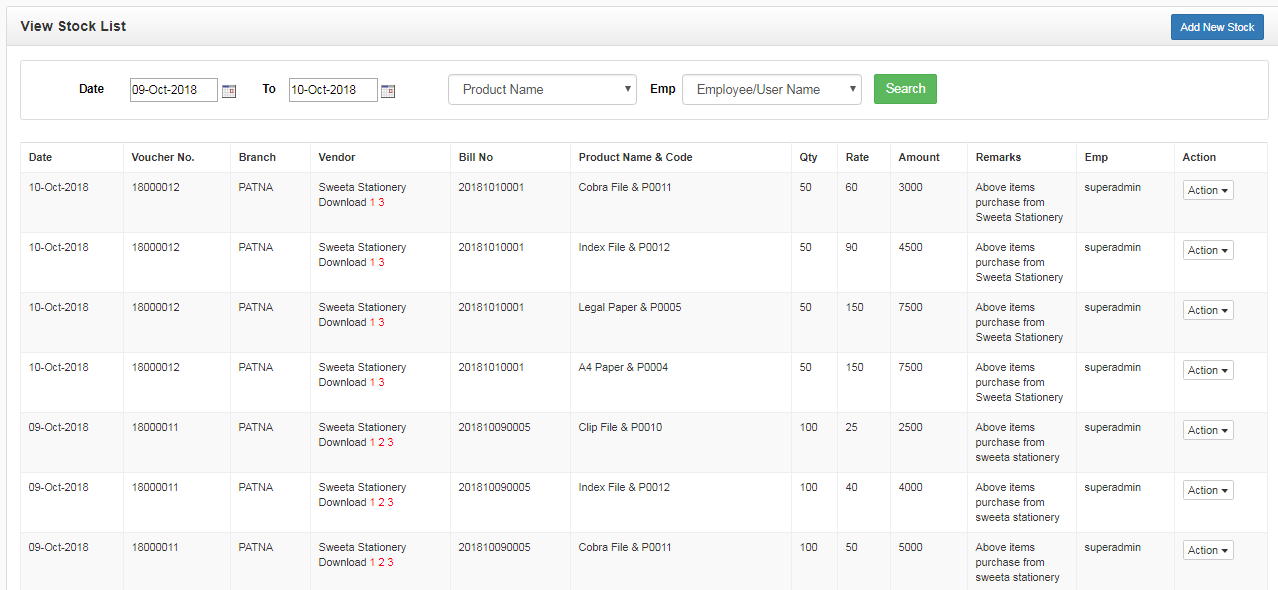Image resolution: width=1278 pixels, height=590 pixels.
Task: Click the Bill No column header
Action: click(x=476, y=157)
